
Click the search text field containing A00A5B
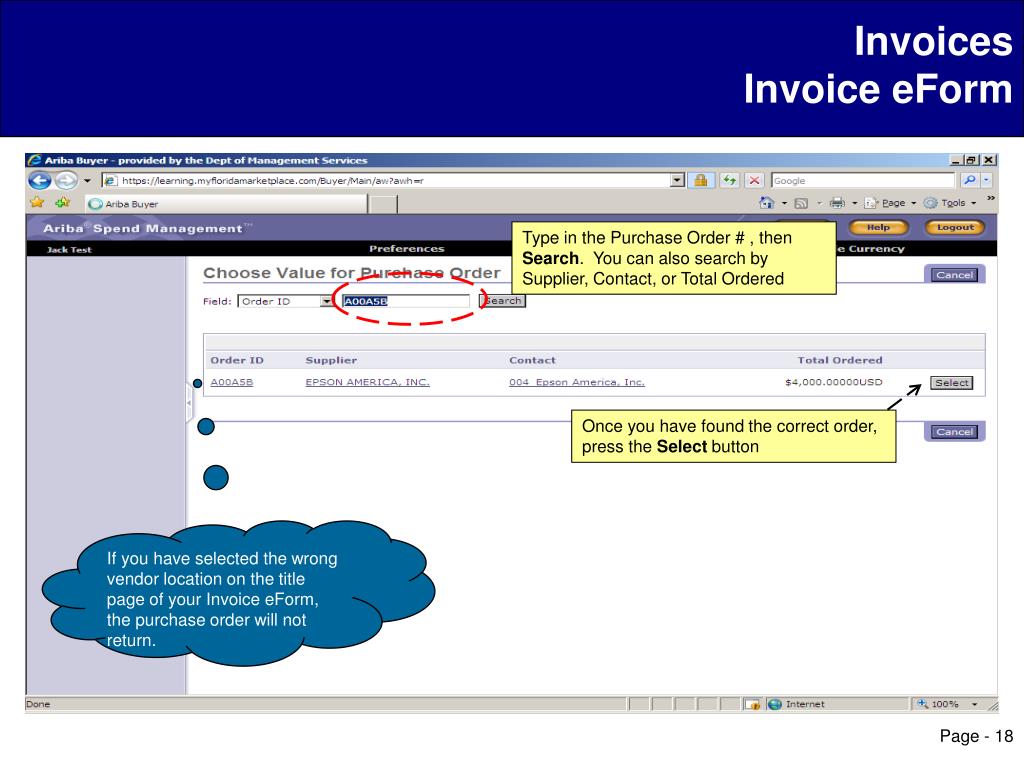(406, 301)
